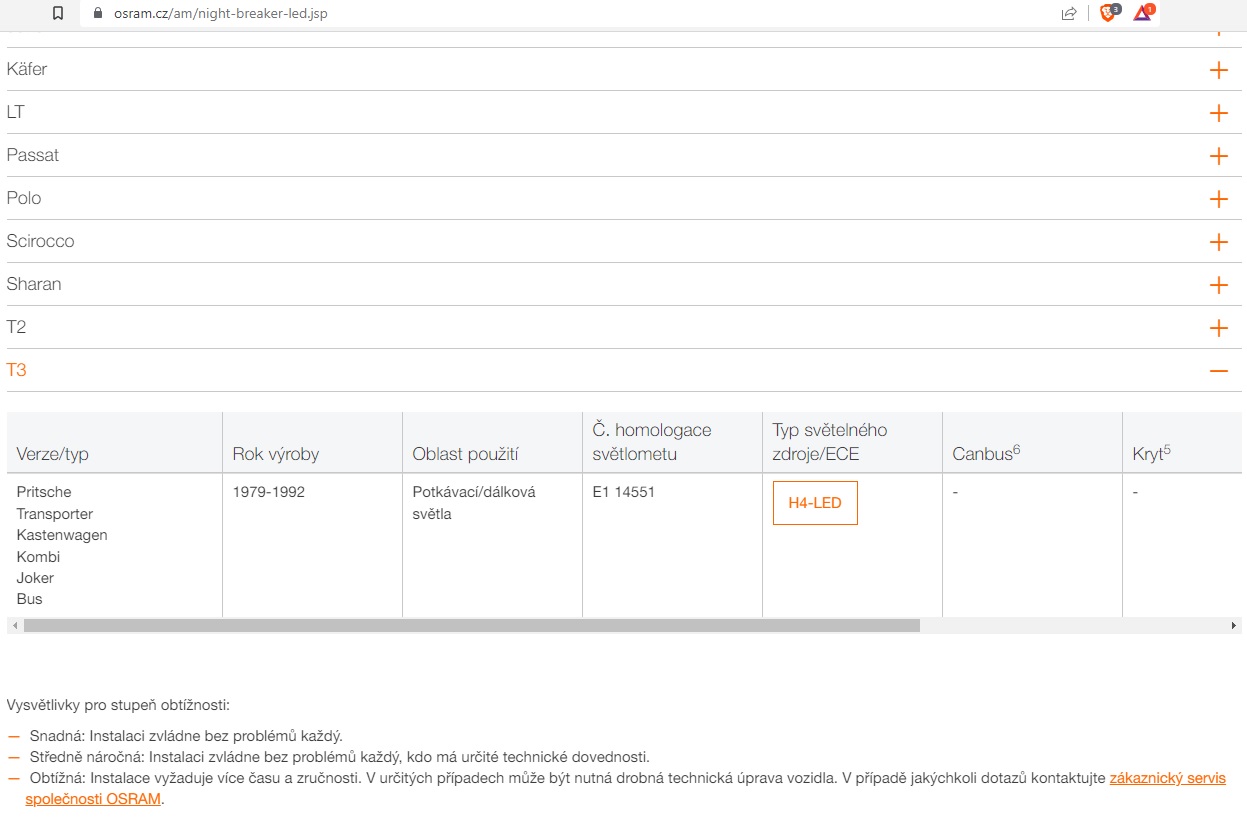
Task: Click the Bus version text
Action: coord(30,599)
